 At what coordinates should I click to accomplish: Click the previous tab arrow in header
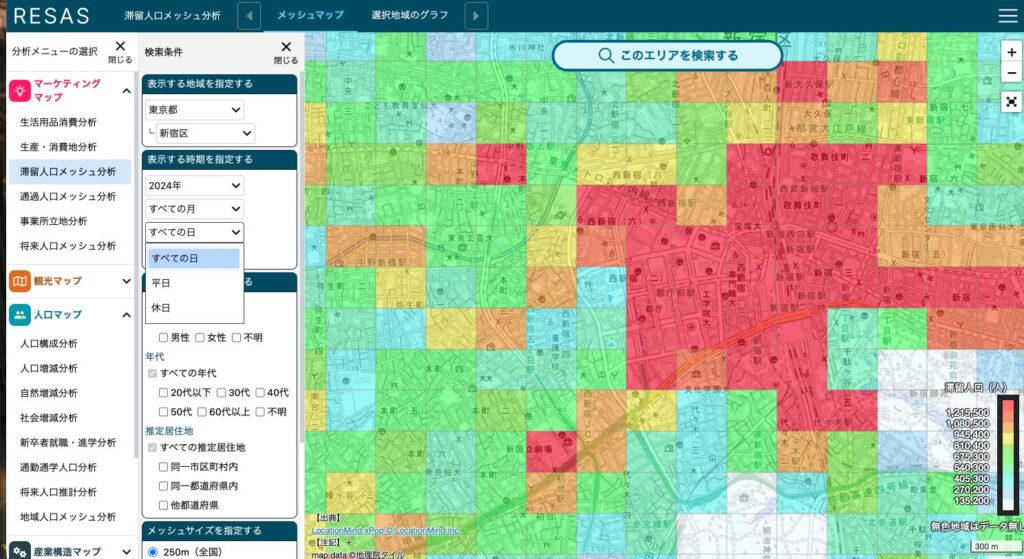(x=249, y=15)
